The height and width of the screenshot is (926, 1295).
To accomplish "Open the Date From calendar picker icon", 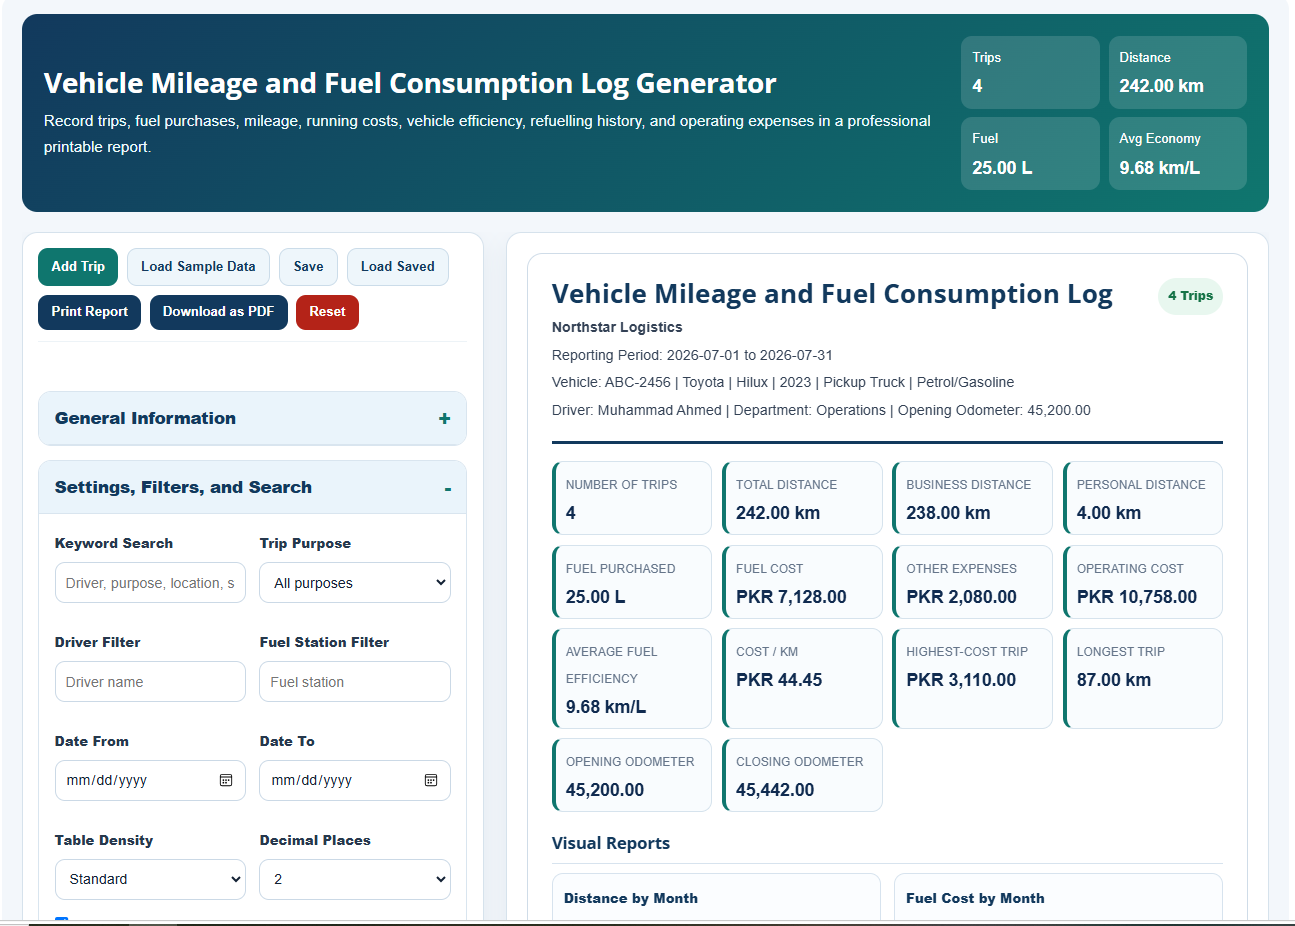I will (x=226, y=780).
